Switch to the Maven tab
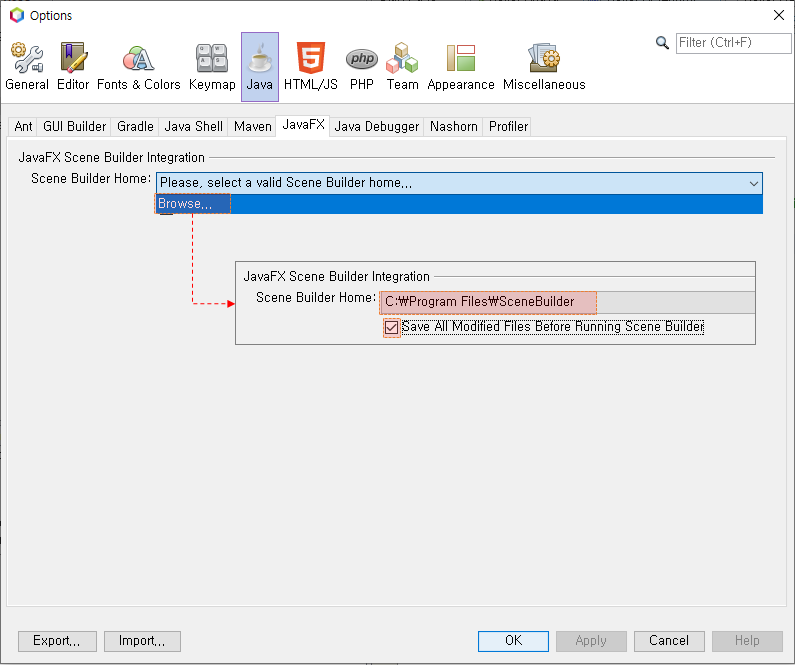The height and width of the screenshot is (665, 795). (x=252, y=126)
